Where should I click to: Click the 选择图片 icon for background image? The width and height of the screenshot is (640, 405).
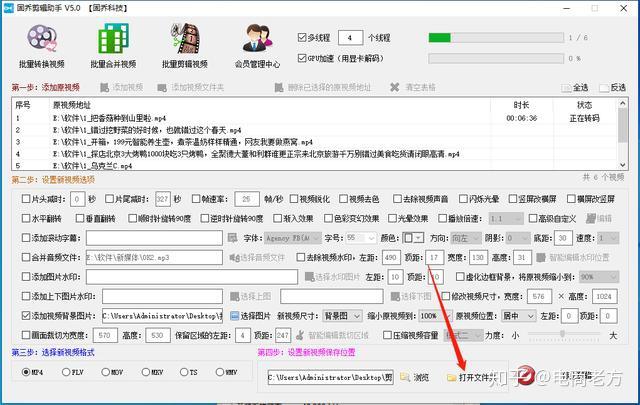point(234,316)
